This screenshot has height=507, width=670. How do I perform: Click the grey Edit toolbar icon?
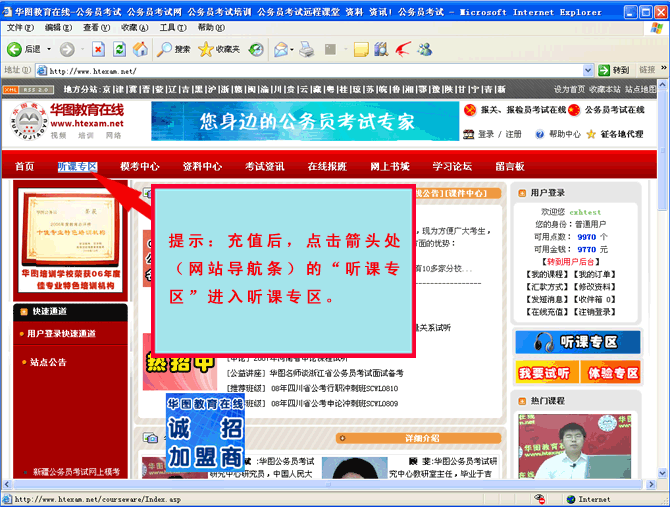pyautogui.click(x=330, y=50)
